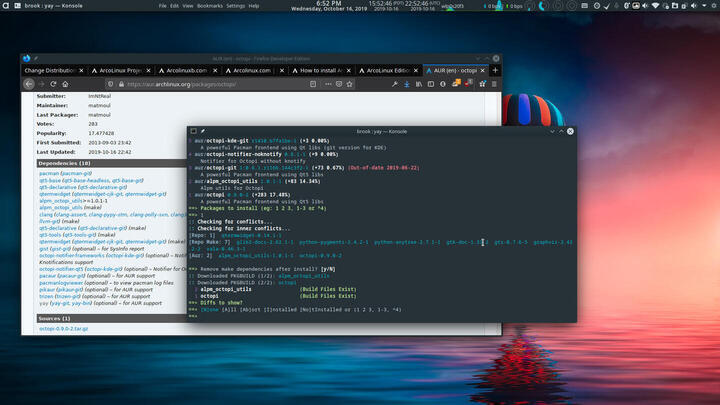The image size is (720, 405).
Task: Expand hidden system tray icons arrow
Action: pos(704,6)
